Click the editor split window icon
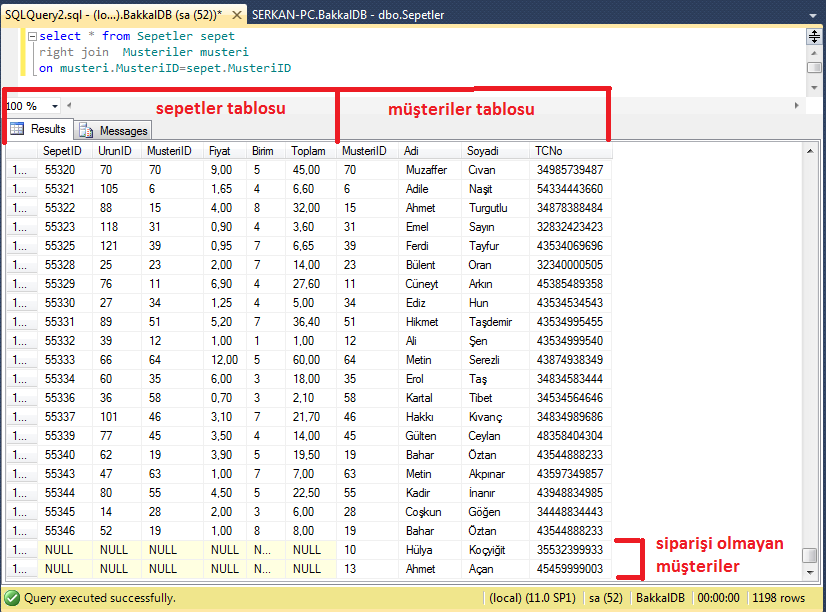Viewport: 826px width, 612px height. (814, 36)
